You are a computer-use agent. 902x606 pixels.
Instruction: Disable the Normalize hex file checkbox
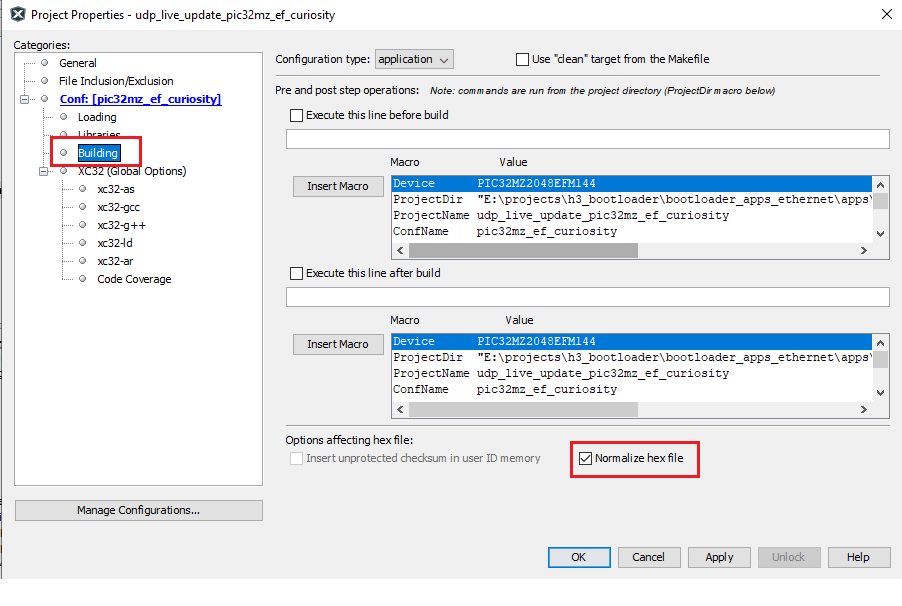click(x=586, y=459)
